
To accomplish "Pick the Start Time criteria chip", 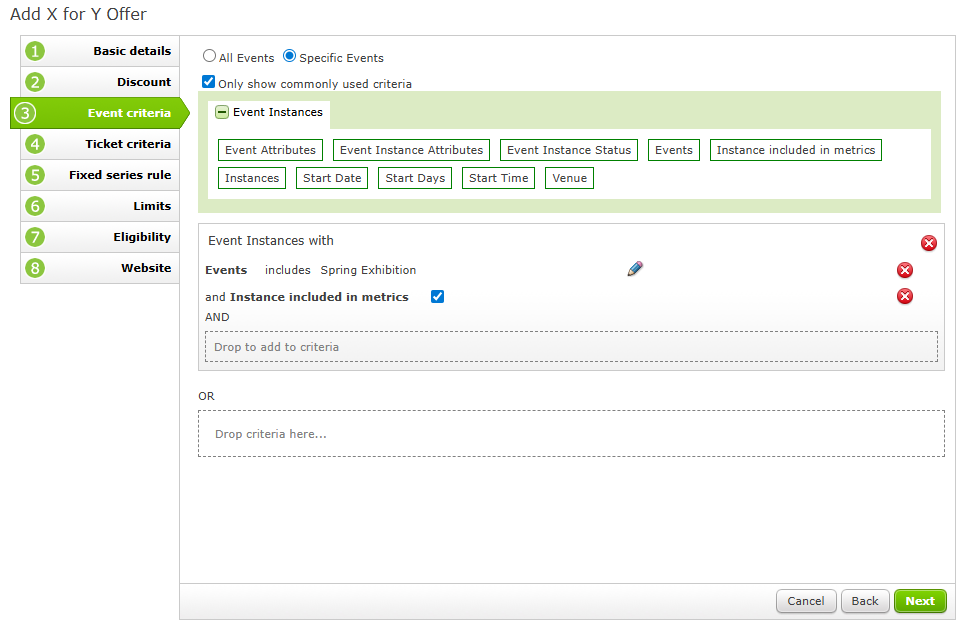I will coord(499,178).
